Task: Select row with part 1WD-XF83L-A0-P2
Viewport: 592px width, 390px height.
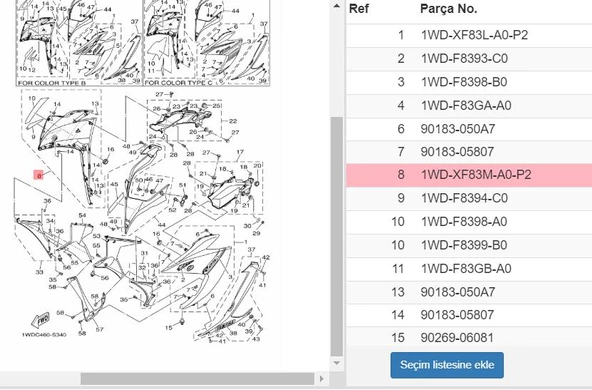Action: pos(469,35)
